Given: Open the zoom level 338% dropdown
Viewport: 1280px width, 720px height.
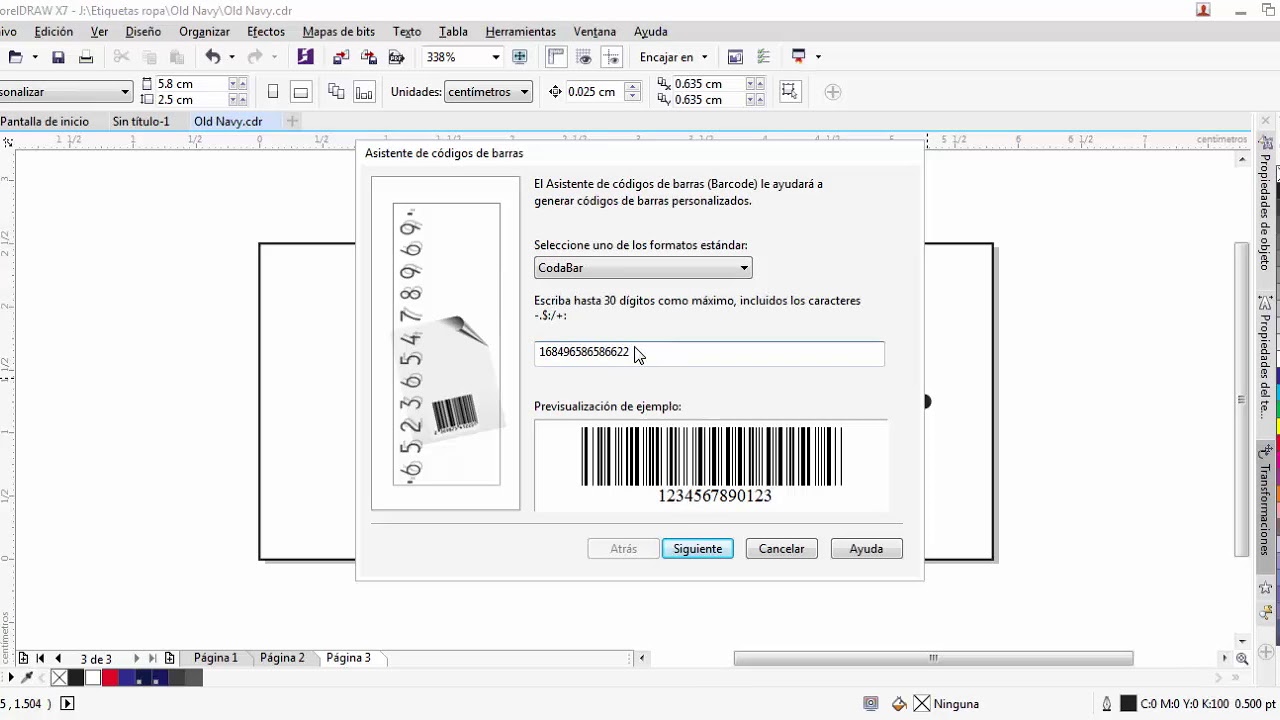Looking at the screenshot, I should point(495,57).
